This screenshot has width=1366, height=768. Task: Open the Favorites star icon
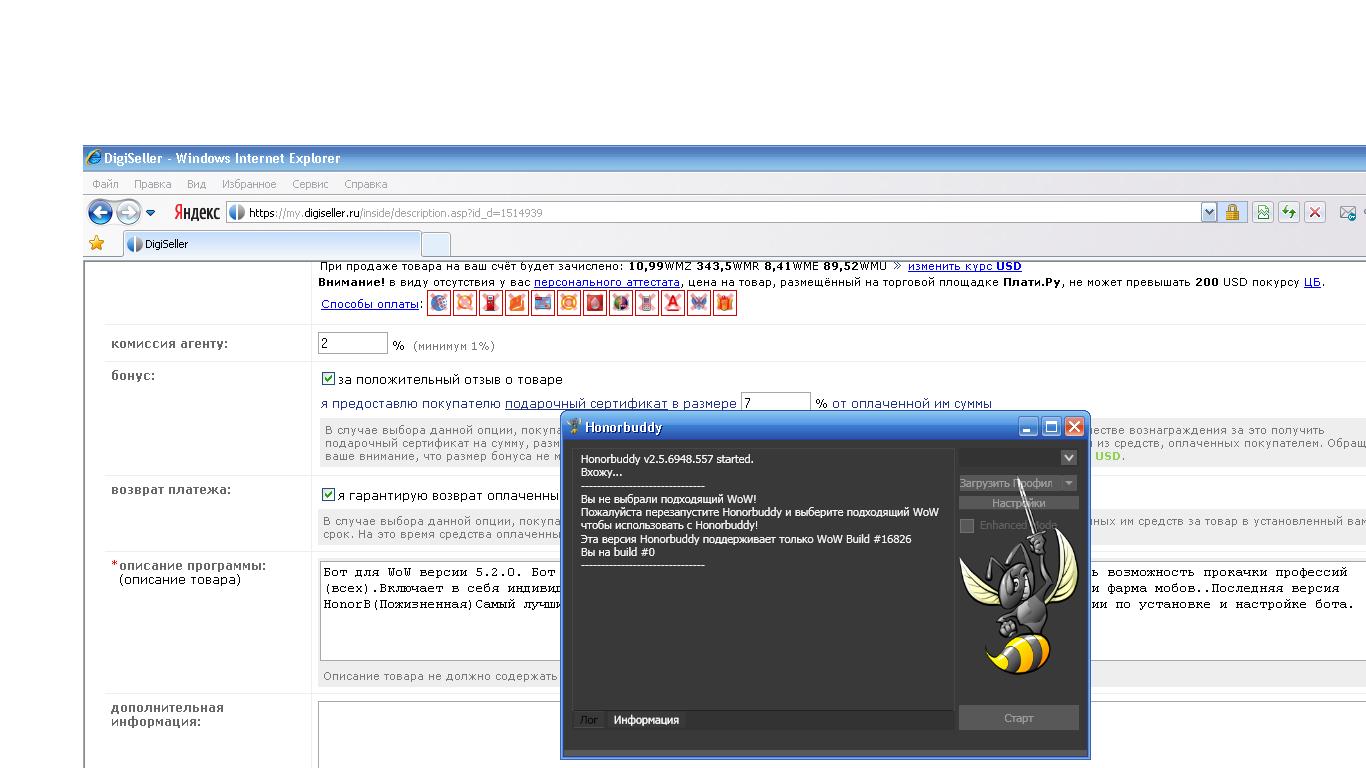click(96, 243)
